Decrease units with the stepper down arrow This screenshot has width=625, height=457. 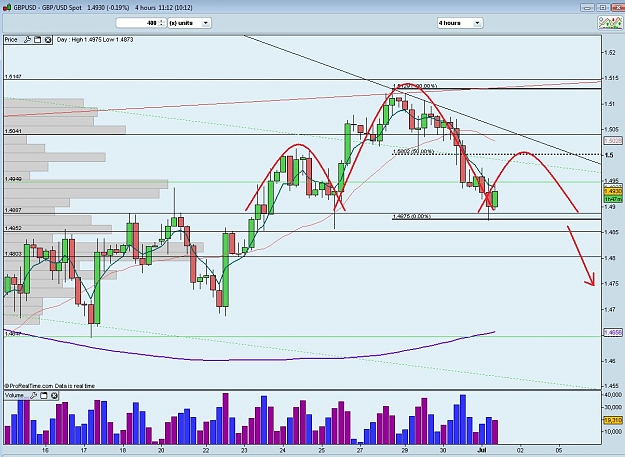(x=162, y=25)
